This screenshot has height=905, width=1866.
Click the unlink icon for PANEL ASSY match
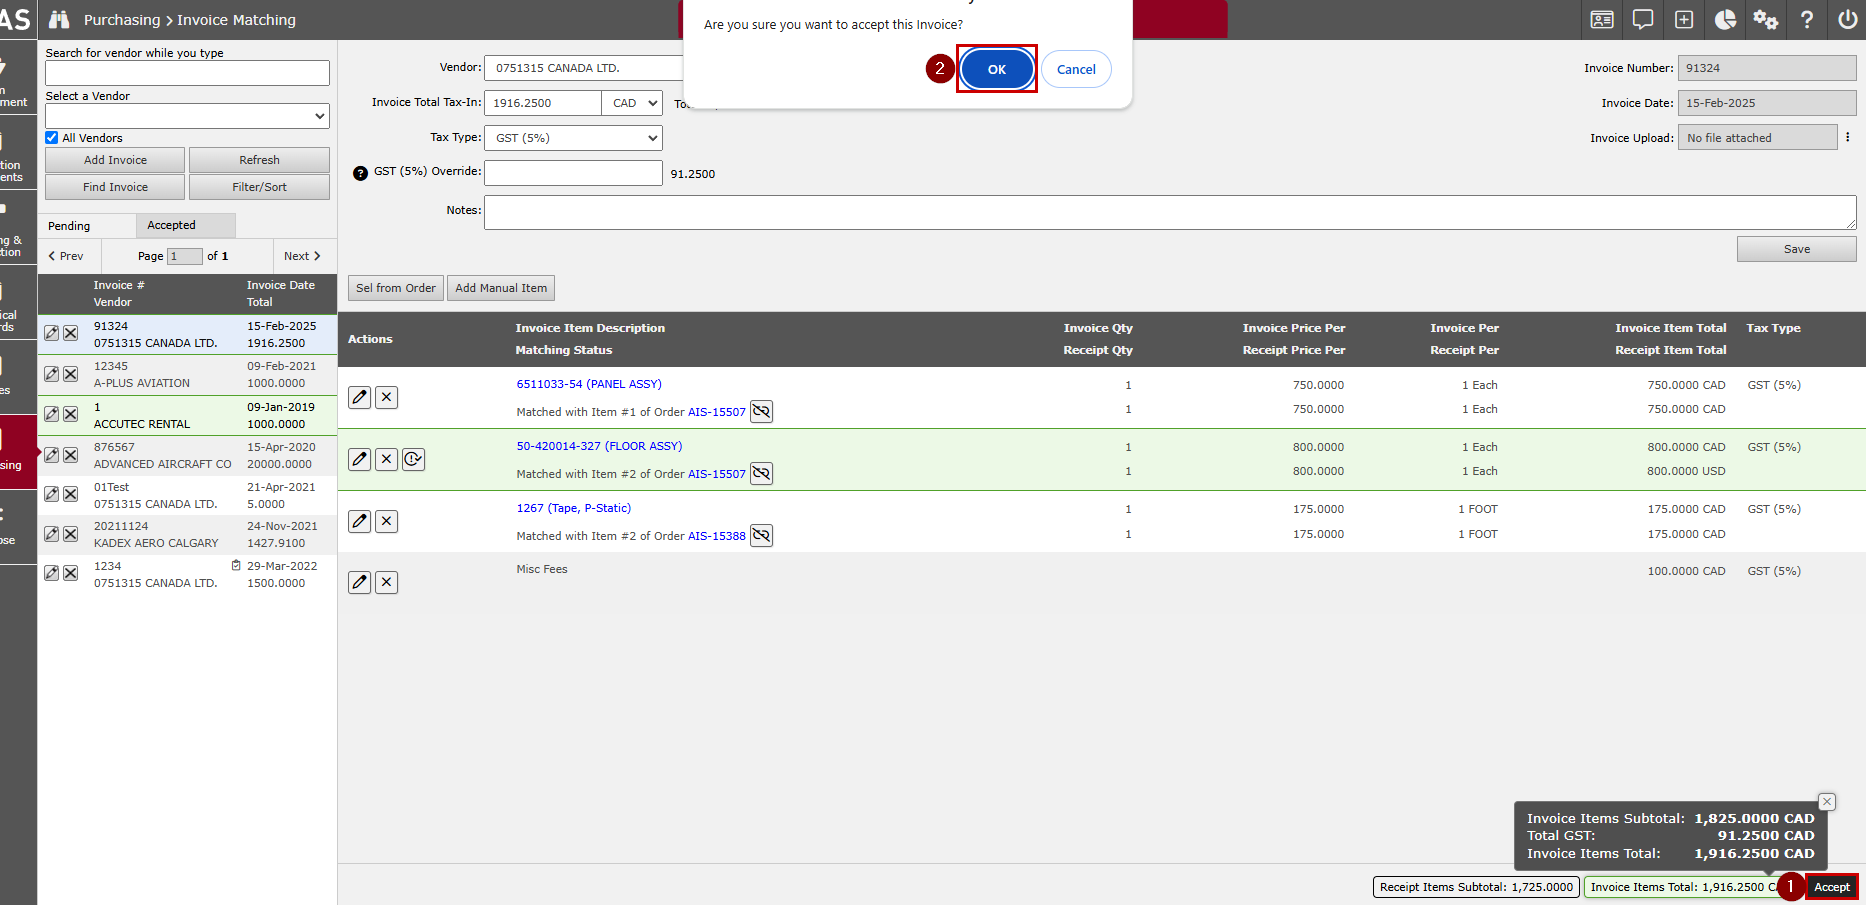[761, 412]
